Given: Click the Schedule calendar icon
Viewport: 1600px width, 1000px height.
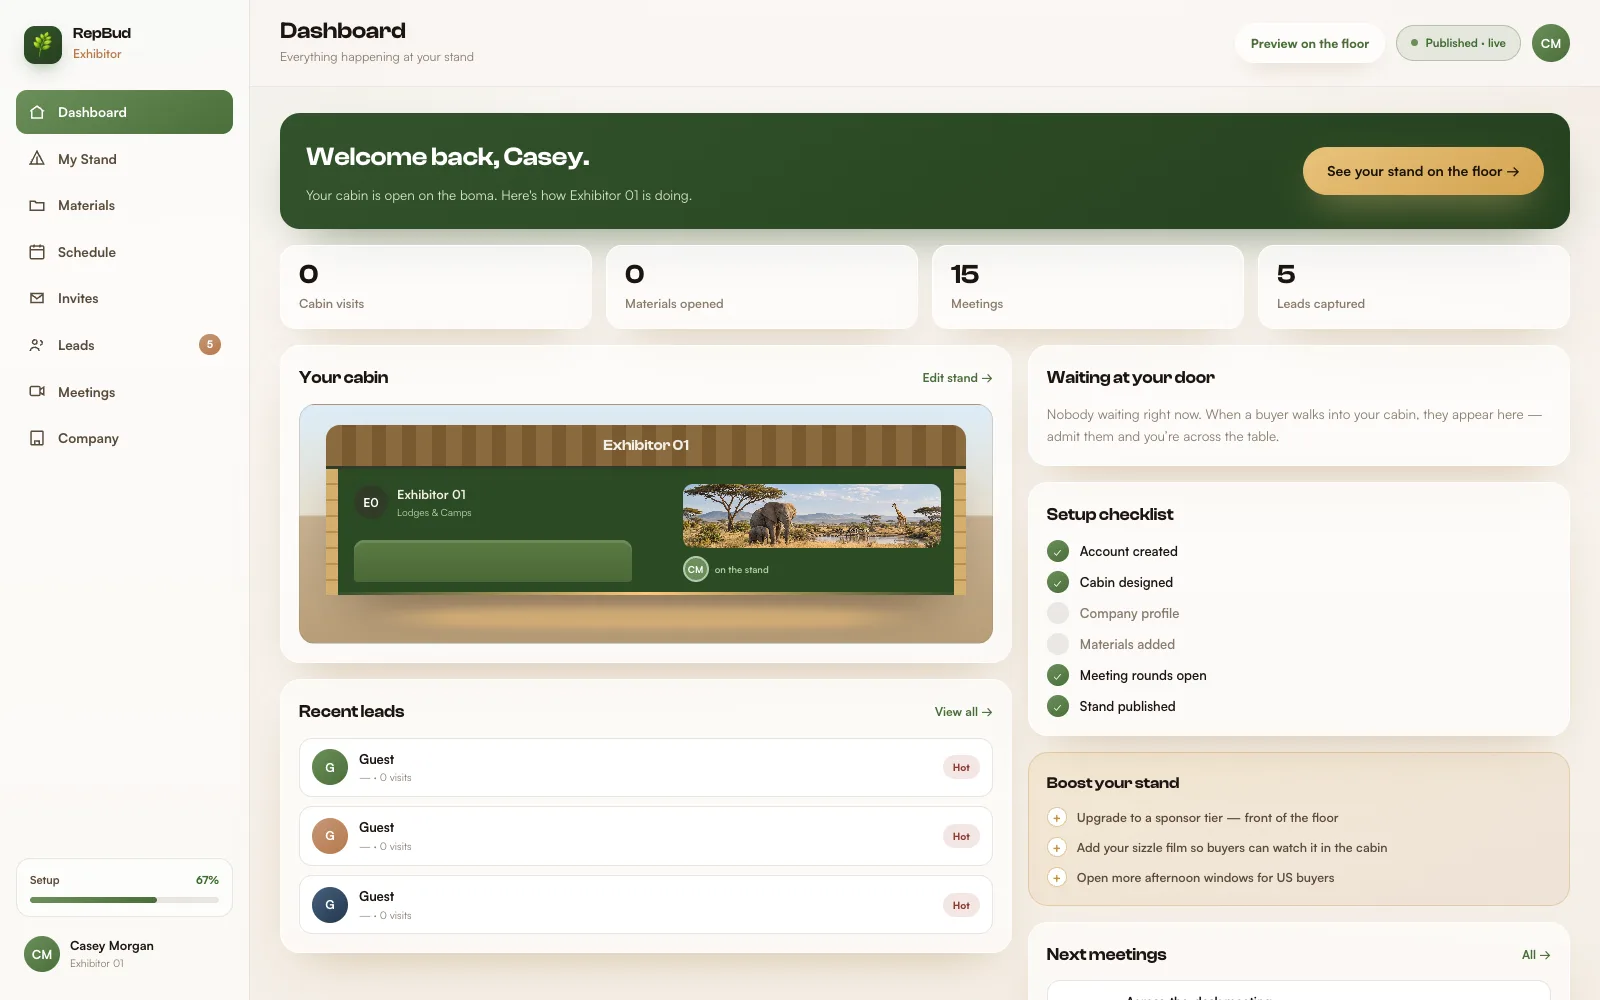Looking at the screenshot, I should point(37,252).
